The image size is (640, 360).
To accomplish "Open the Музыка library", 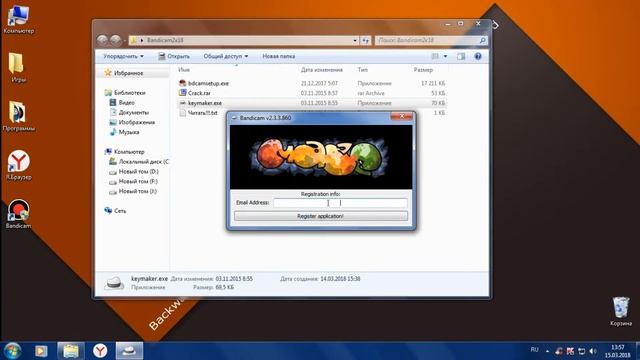I will point(129,132).
